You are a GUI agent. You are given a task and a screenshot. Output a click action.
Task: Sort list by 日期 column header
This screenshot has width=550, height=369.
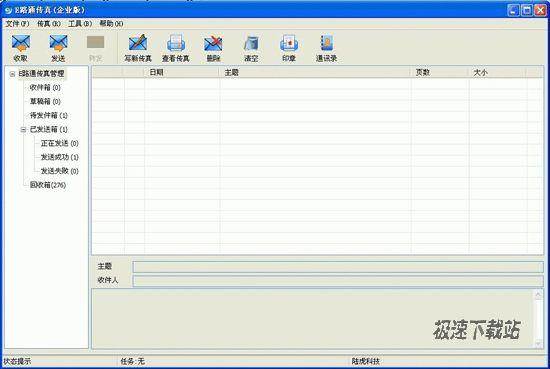(x=182, y=72)
